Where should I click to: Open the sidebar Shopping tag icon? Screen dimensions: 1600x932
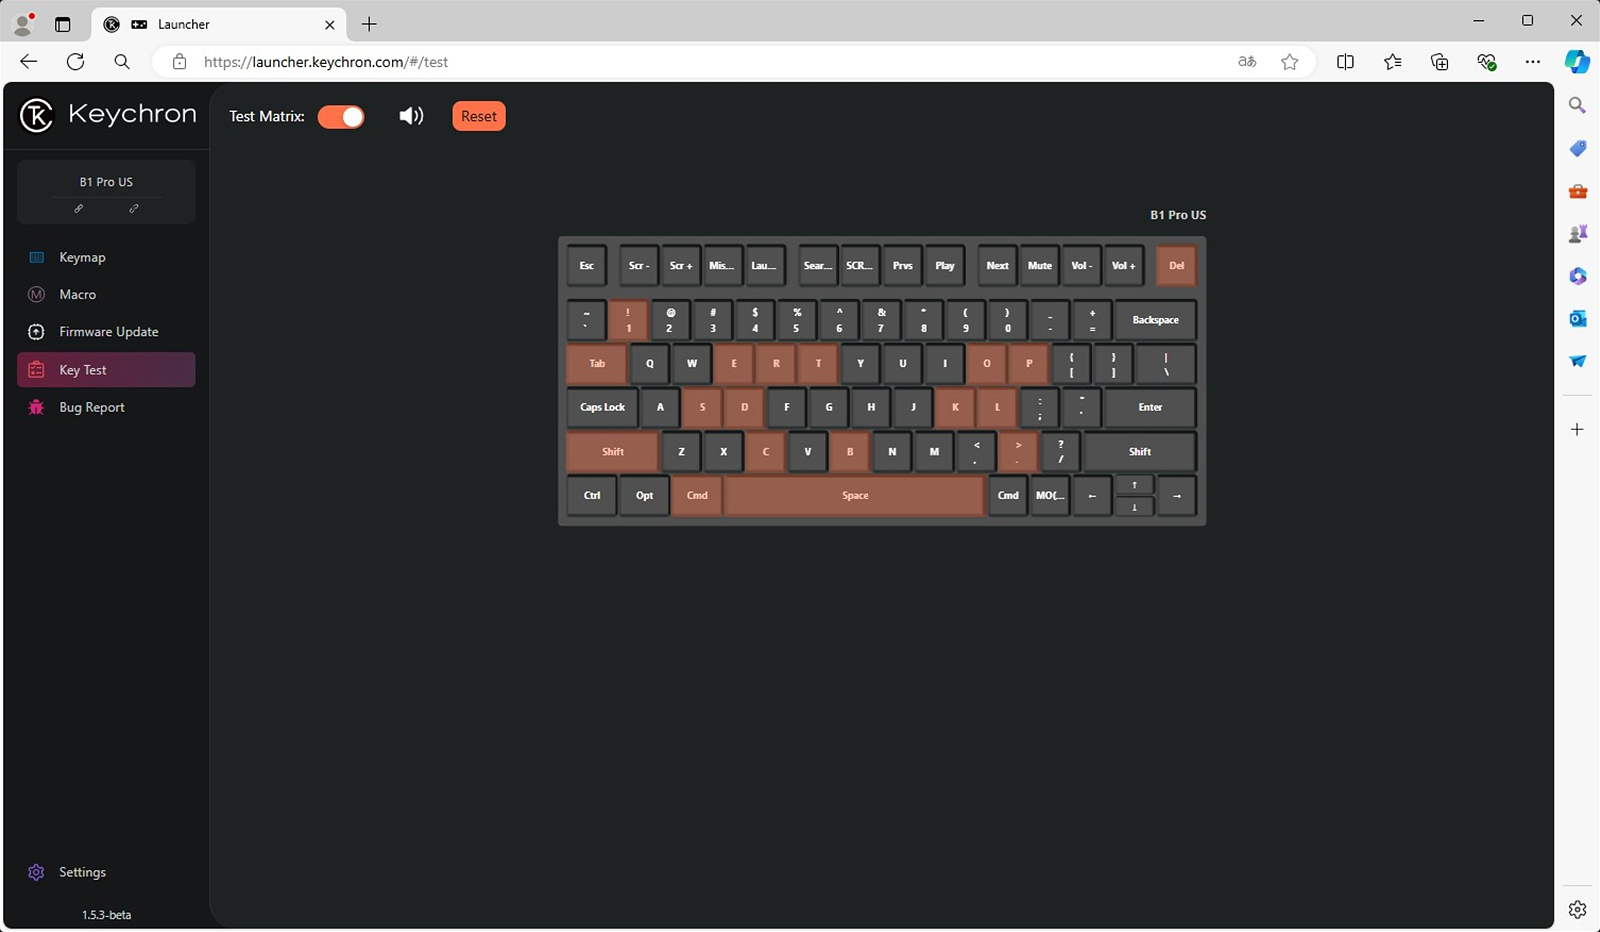tap(1577, 148)
